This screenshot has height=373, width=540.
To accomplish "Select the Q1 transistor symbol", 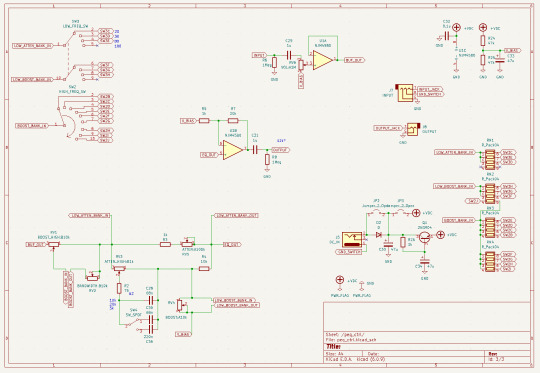I will (425, 238).
